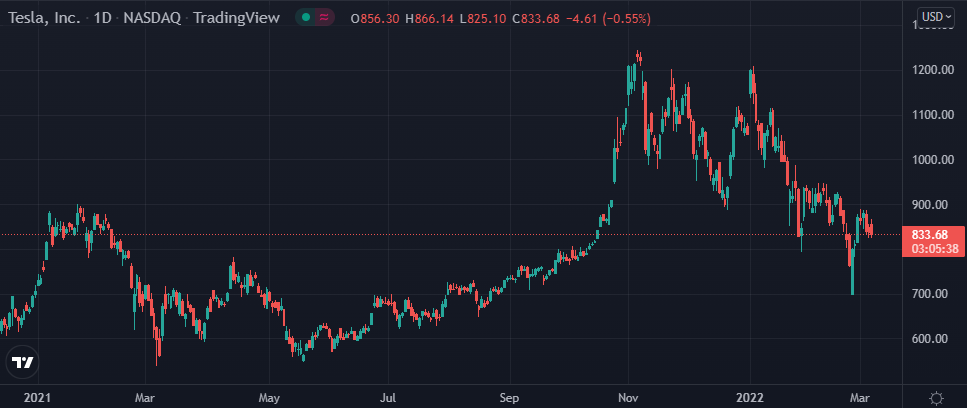The width and height of the screenshot is (967, 408).
Task: Click the green market status indicator
Action: pos(306,18)
